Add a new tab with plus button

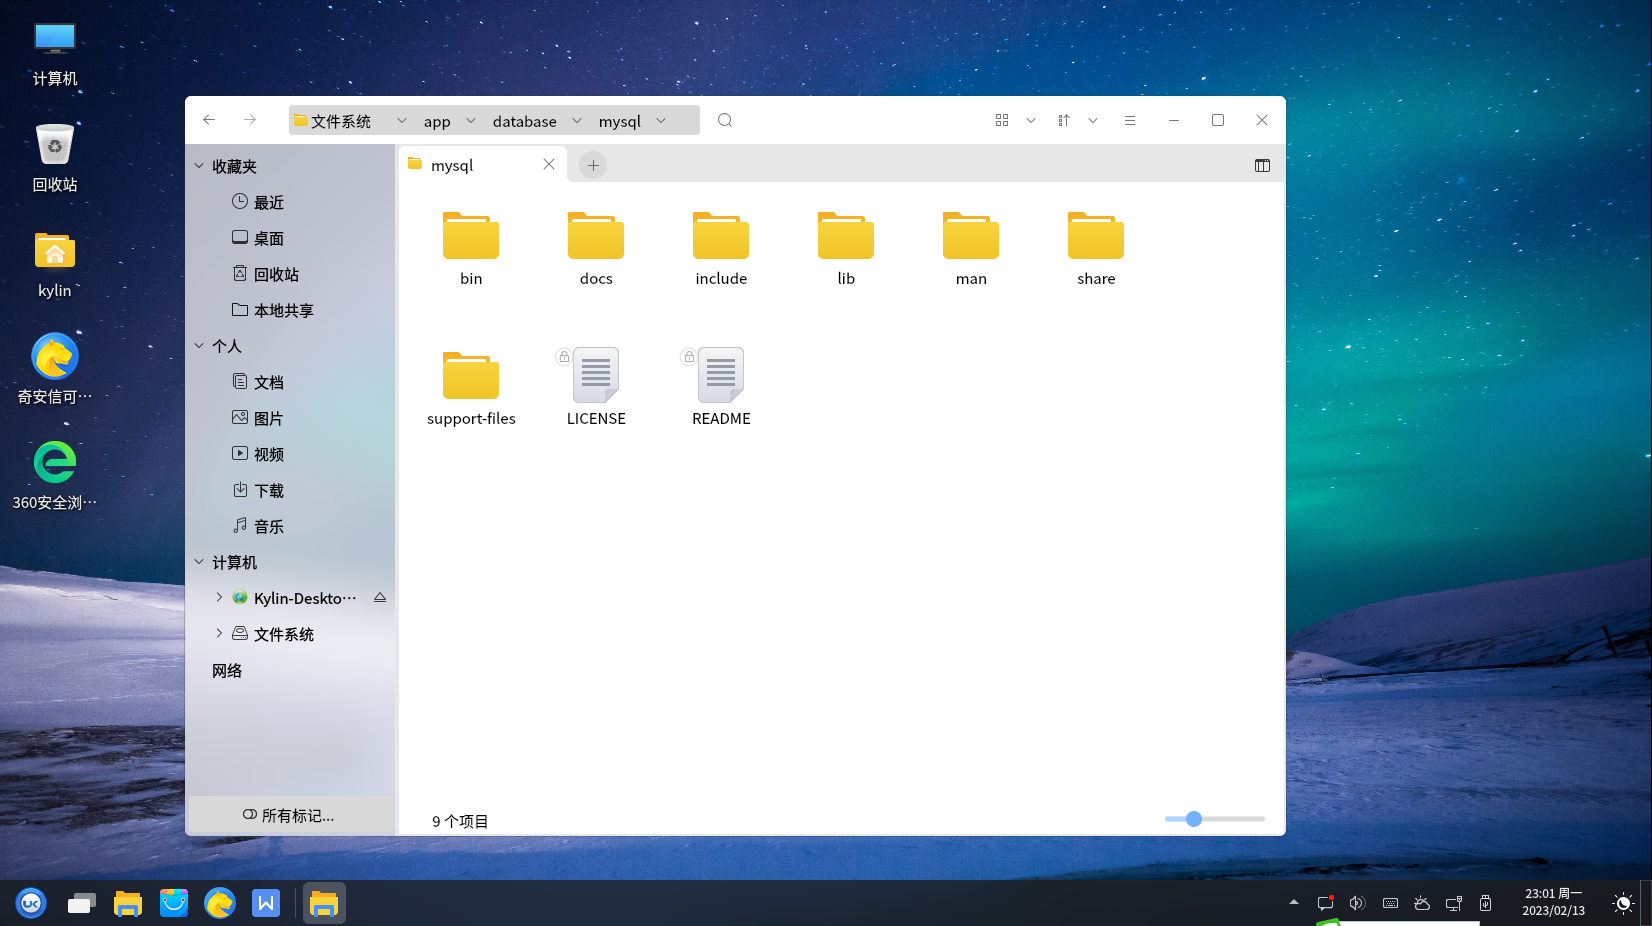click(593, 165)
